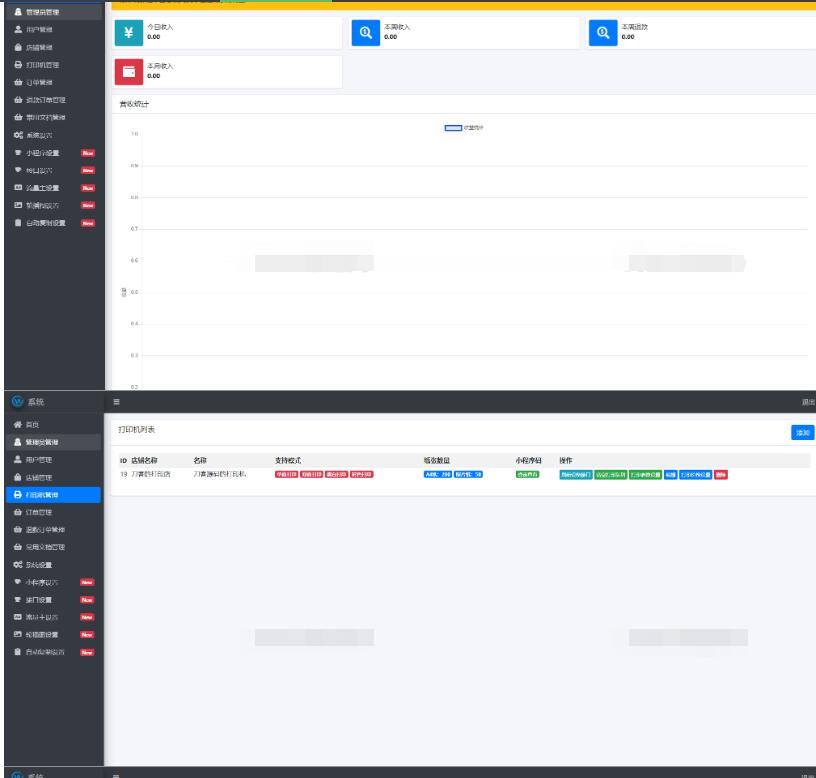This screenshot has height=778, width=816.
Task: Click the round system logo above 首页
Action: (x=13, y=402)
